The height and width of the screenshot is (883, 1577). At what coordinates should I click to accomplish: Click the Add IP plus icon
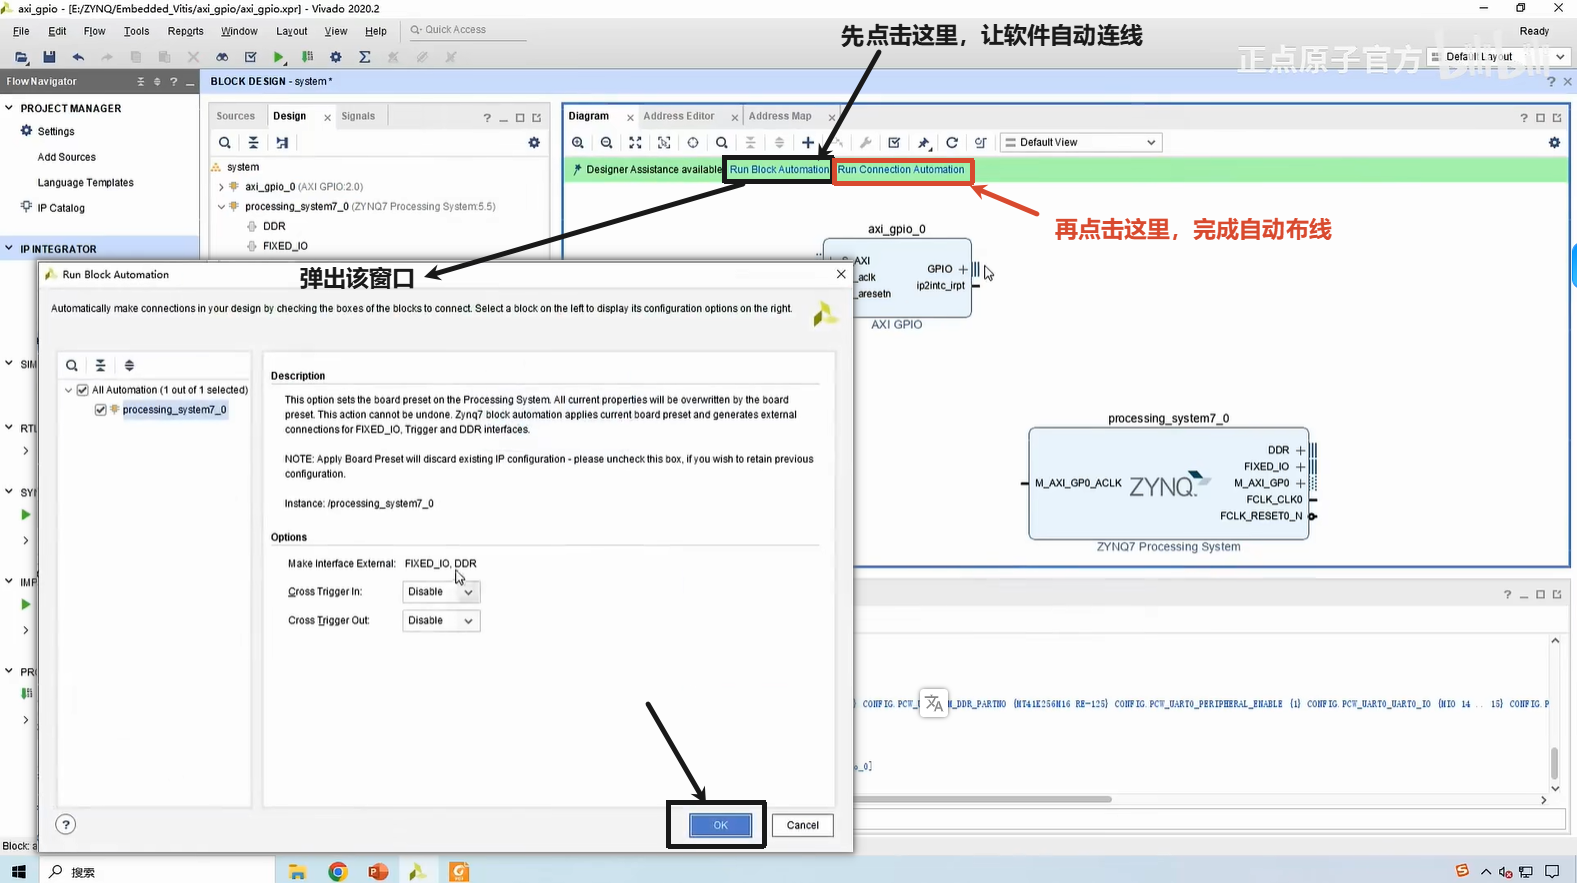808,143
